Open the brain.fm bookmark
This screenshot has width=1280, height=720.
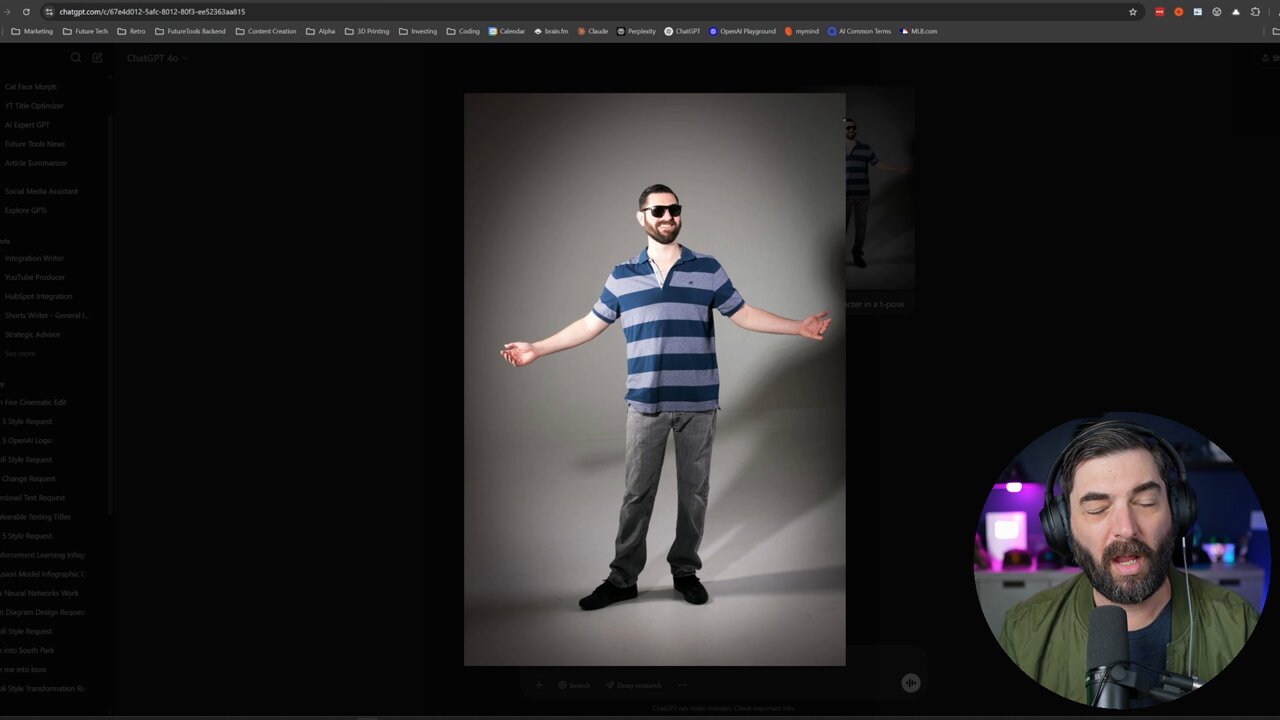pyautogui.click(x=551, y=31)
